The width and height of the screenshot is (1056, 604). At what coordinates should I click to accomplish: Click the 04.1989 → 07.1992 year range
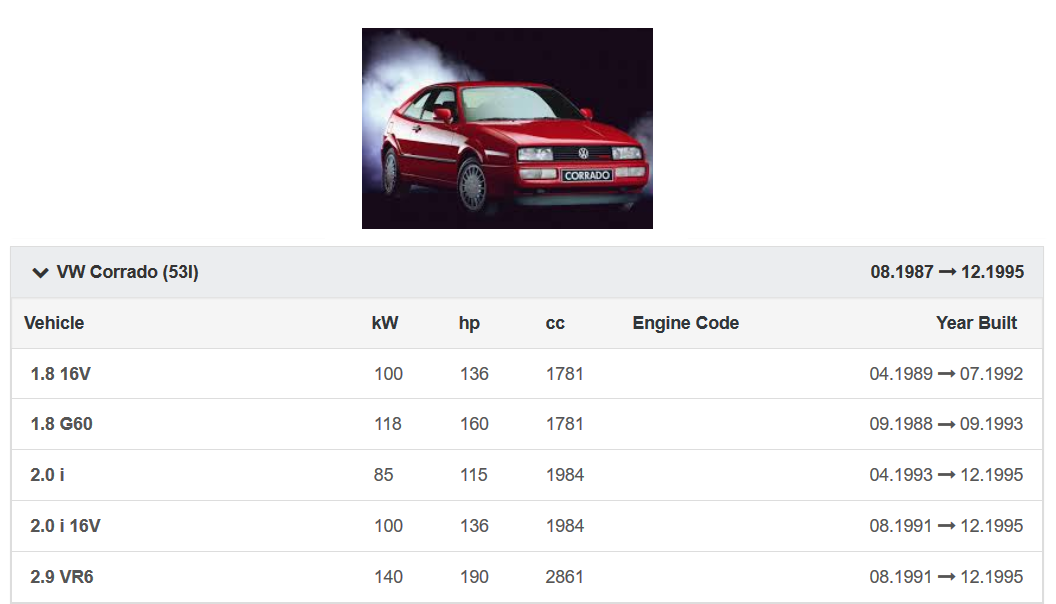coord(946,374)
